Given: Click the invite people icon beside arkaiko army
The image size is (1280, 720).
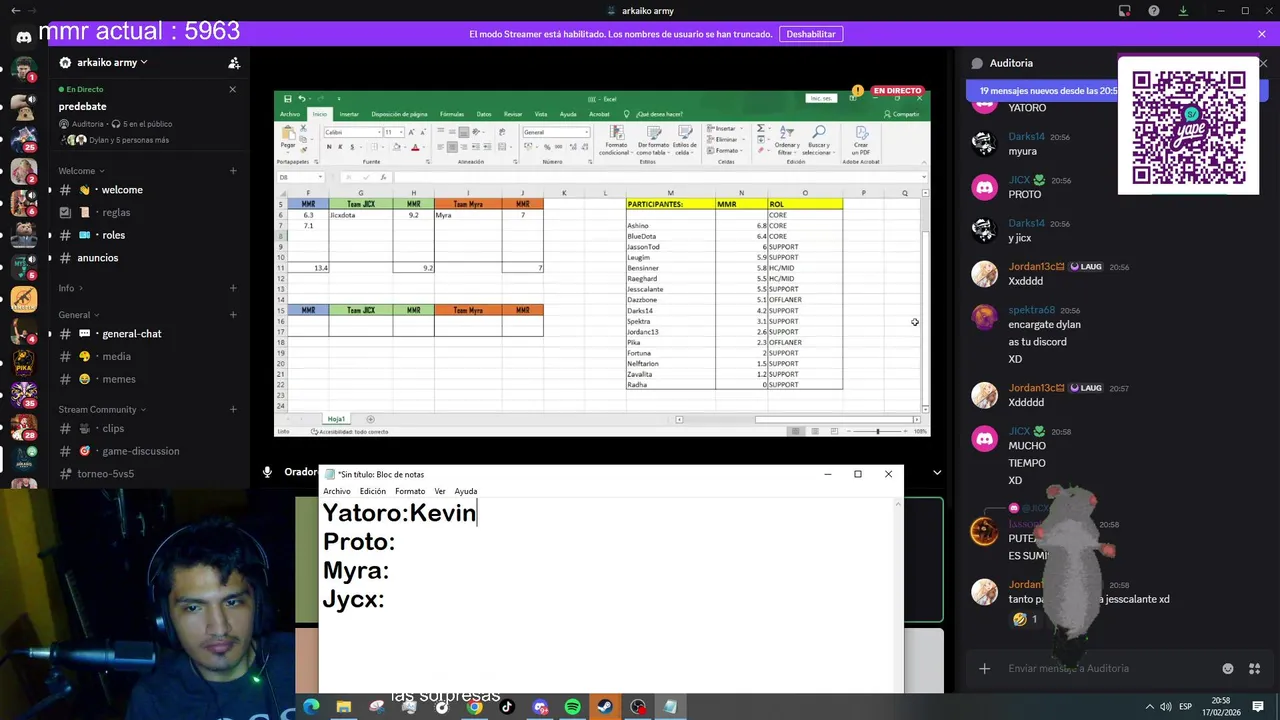Looking at the screenshot, I should point(234,62).
